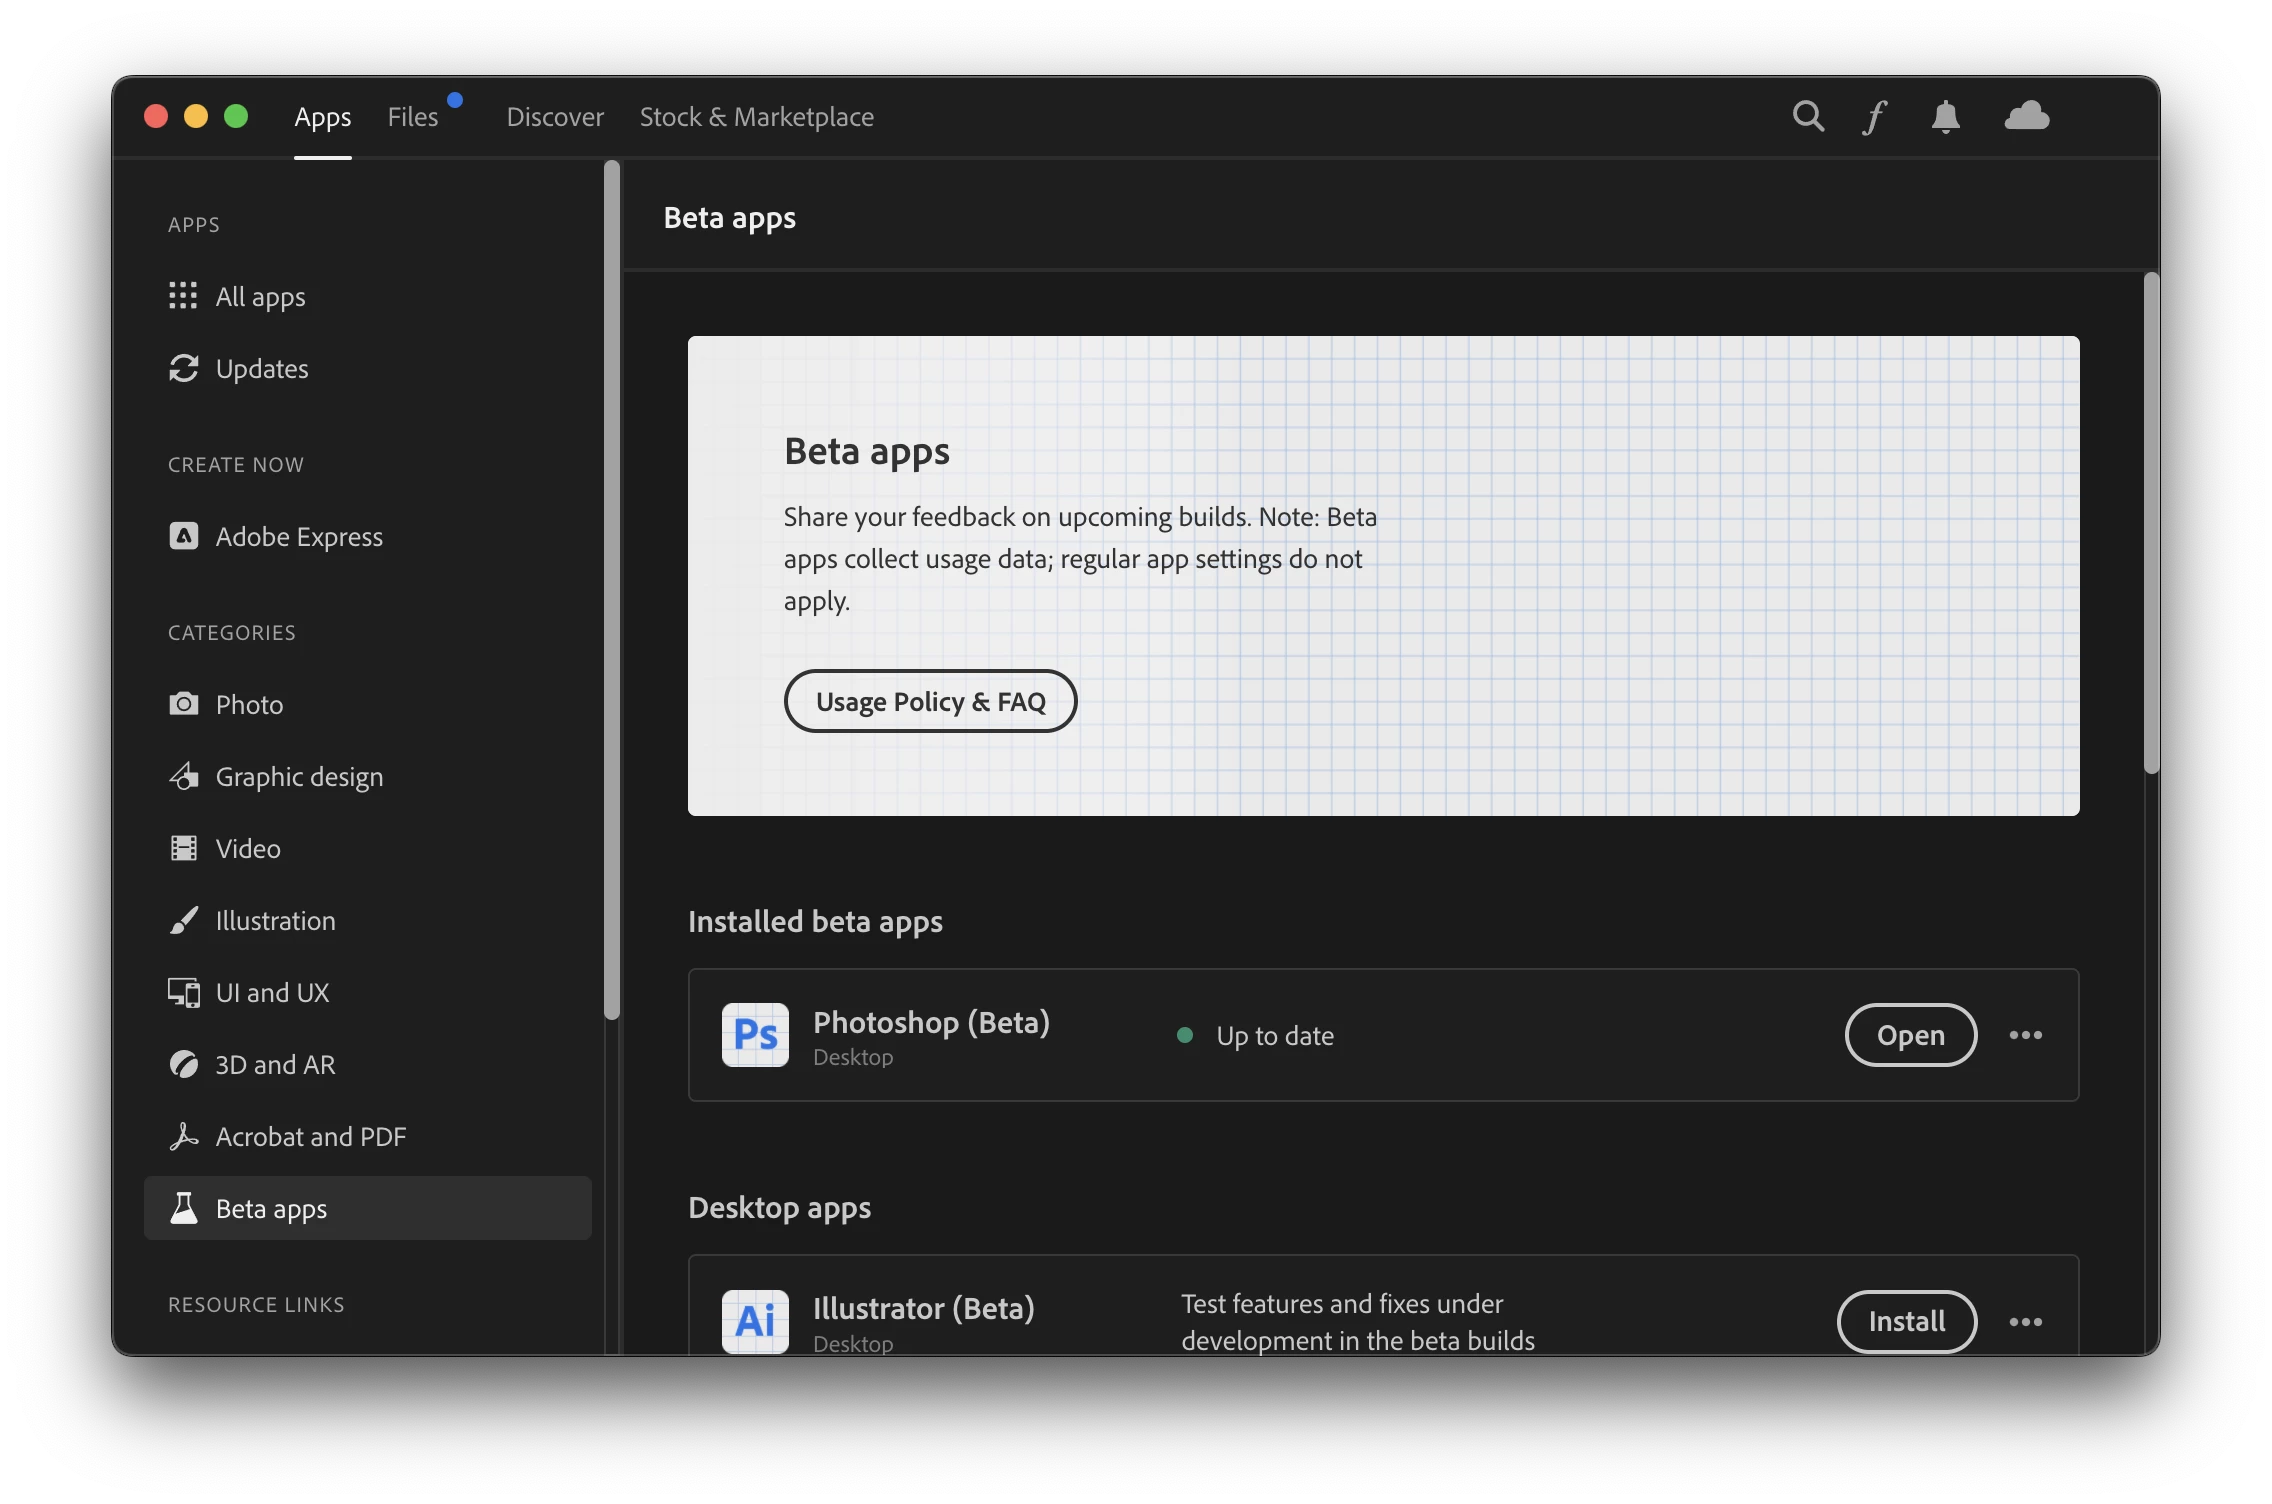This screenshot has height=1504, width=2272.
Task: Select the 3D and AR category
Action: (x=275, y=1065)
